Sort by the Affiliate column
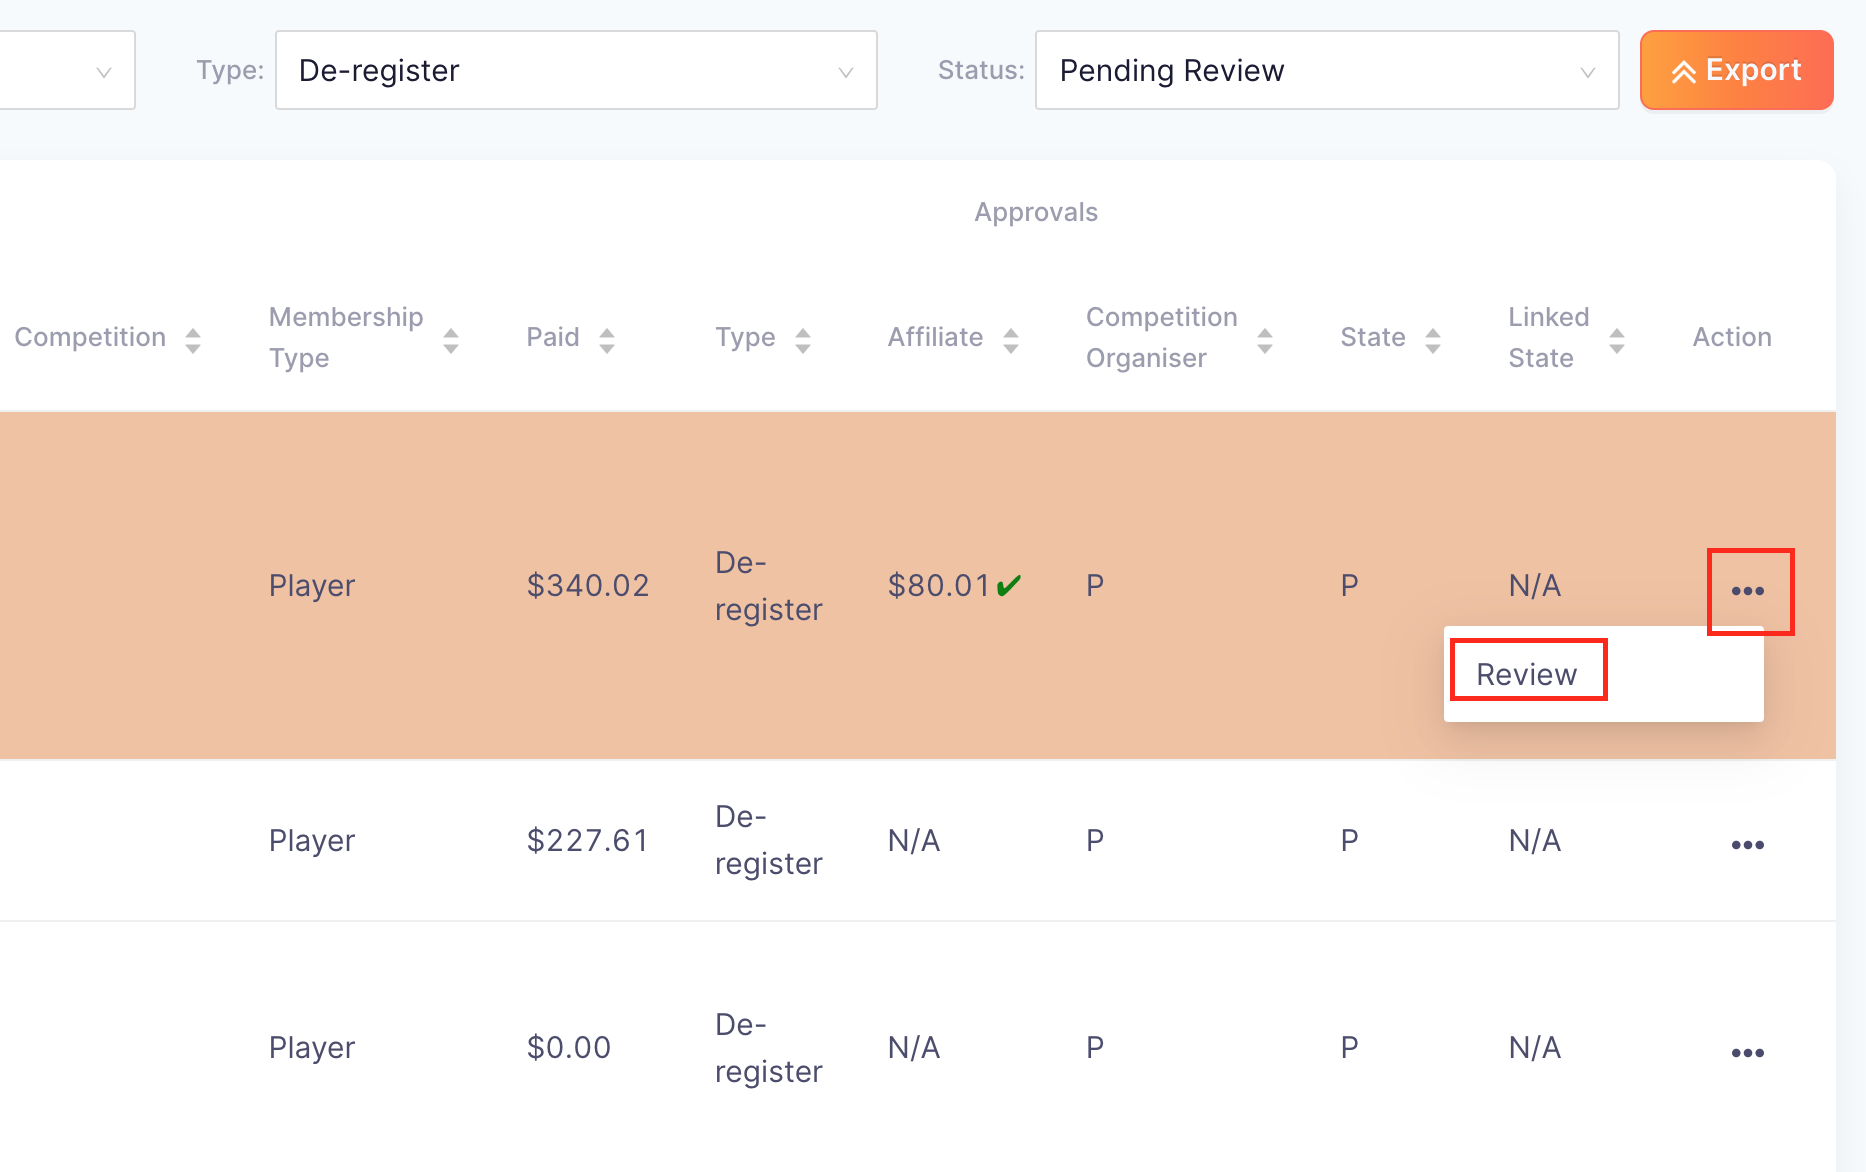The width and height of the screenshot is (1866, 1172). coord(1011,340)
